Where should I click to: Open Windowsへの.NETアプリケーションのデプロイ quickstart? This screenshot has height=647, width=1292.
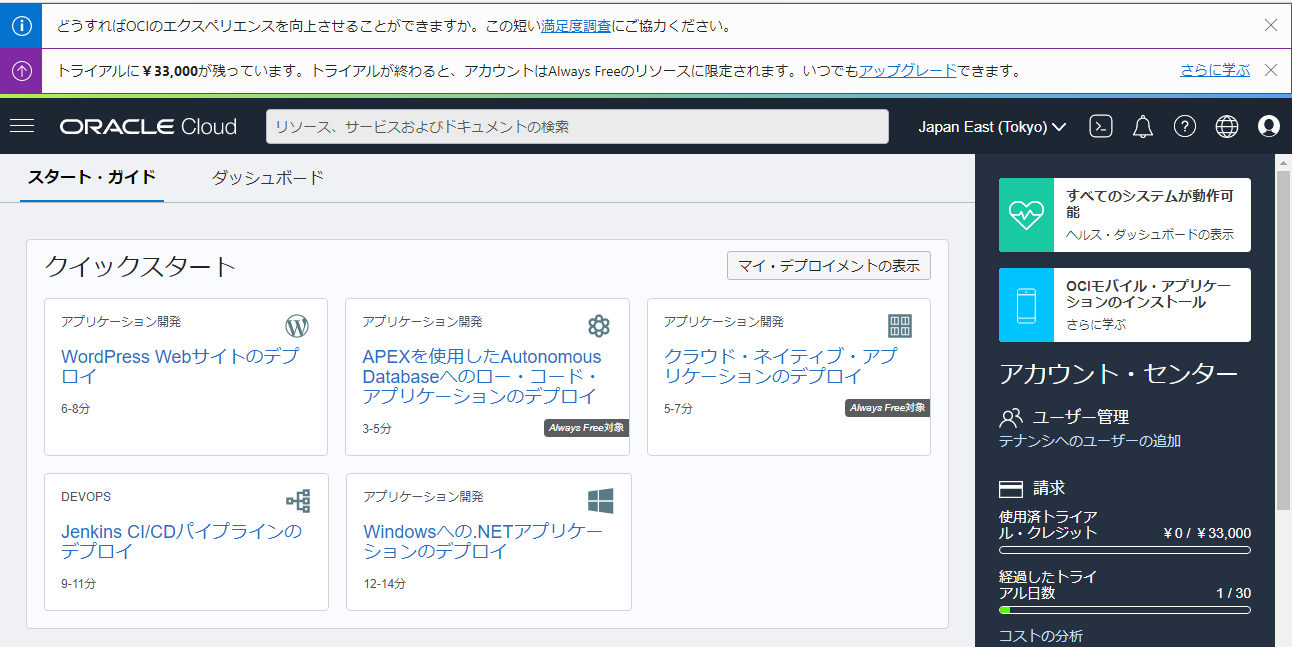coord(483,541)
